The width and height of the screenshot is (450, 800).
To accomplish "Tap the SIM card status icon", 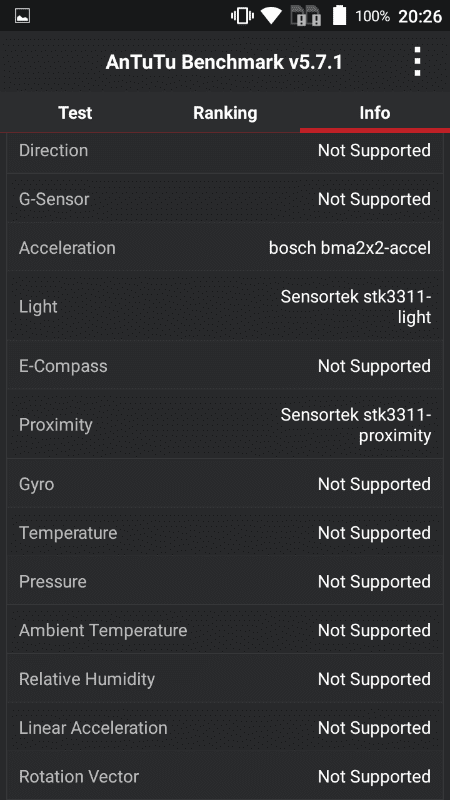I will [x=306, y=16].
